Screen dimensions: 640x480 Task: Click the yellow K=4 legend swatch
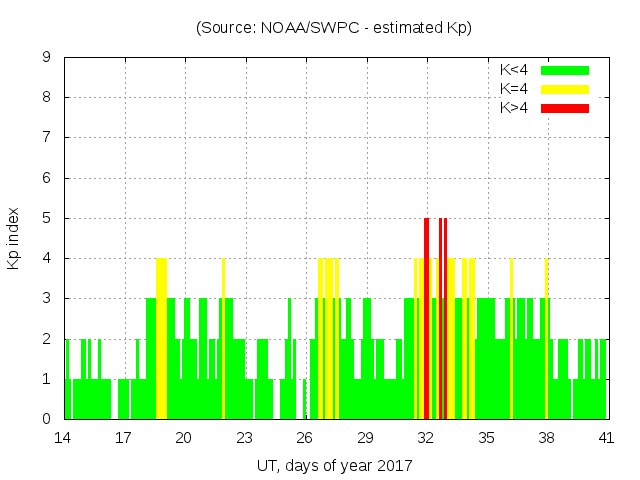tap(565, 89)
